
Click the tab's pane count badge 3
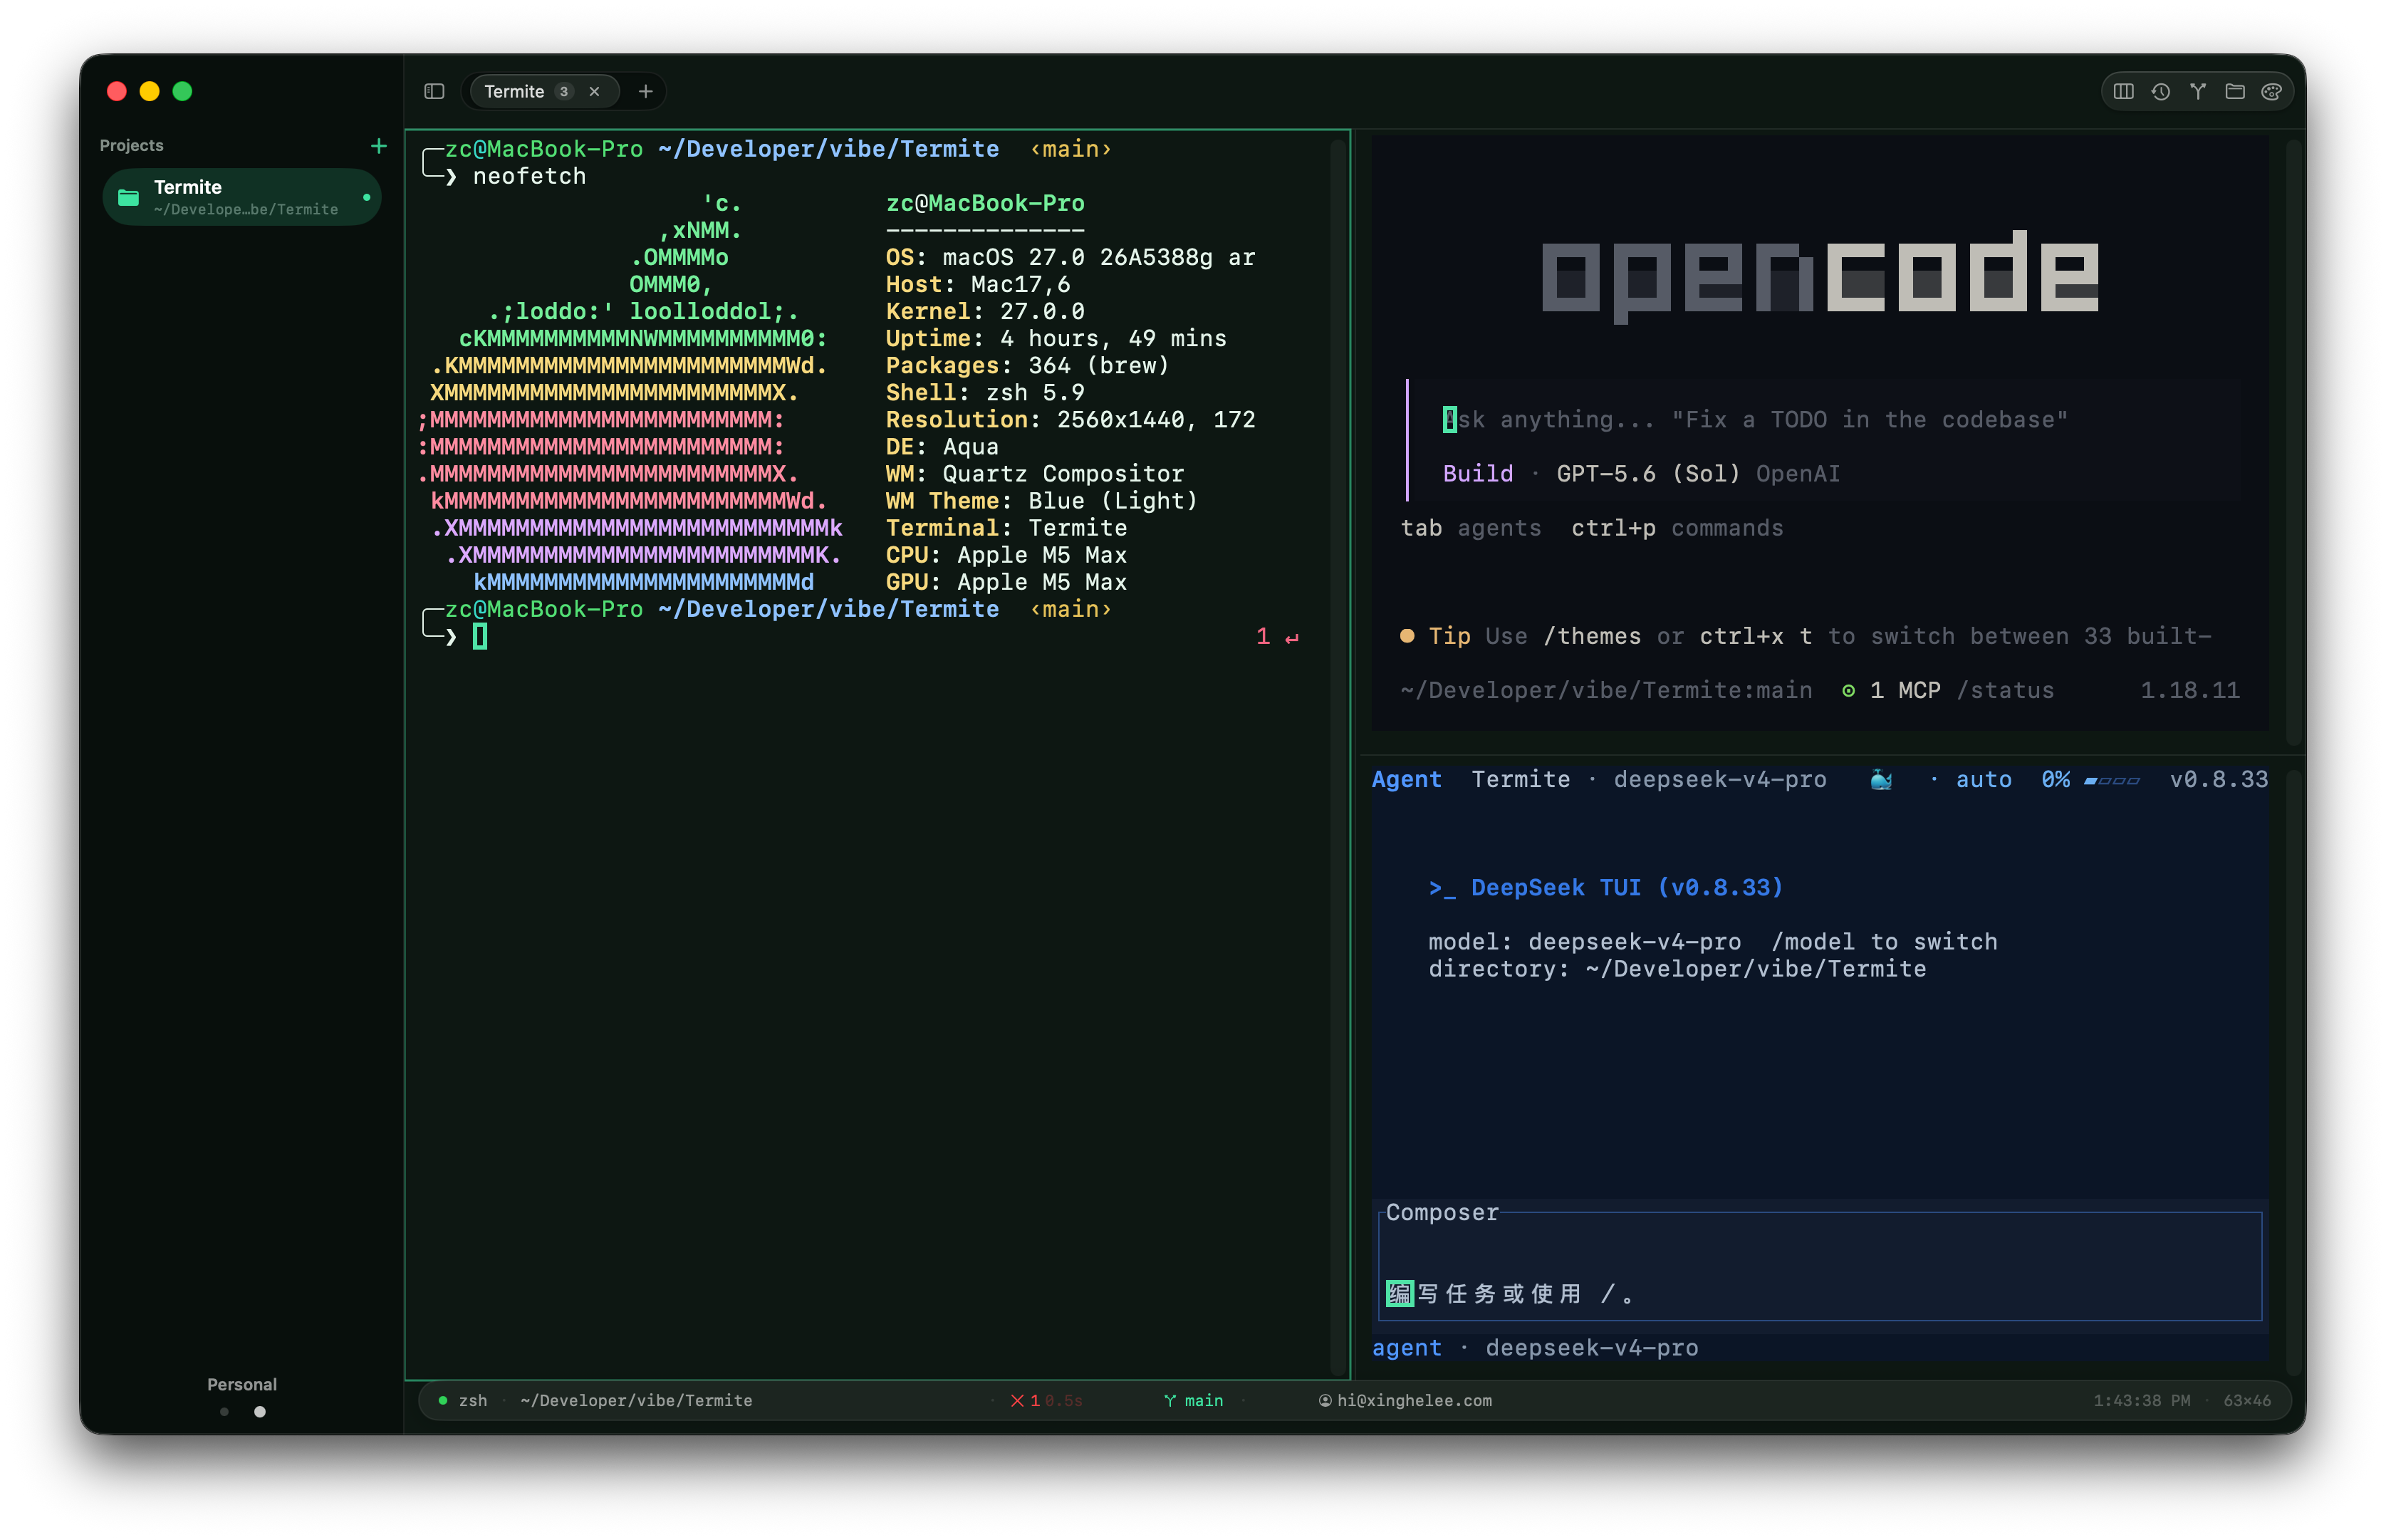[x=564, y=91]
